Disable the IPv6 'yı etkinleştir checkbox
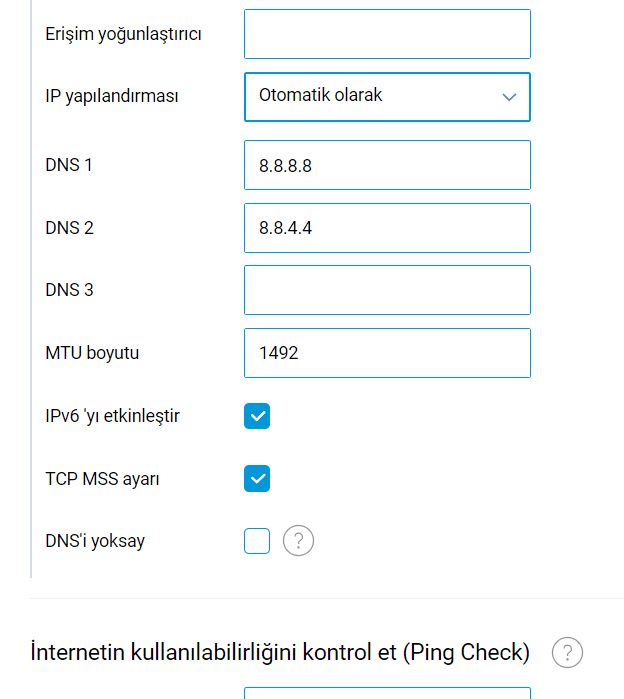The width and height of the screenshot is (624, 699). pos(257,416)
